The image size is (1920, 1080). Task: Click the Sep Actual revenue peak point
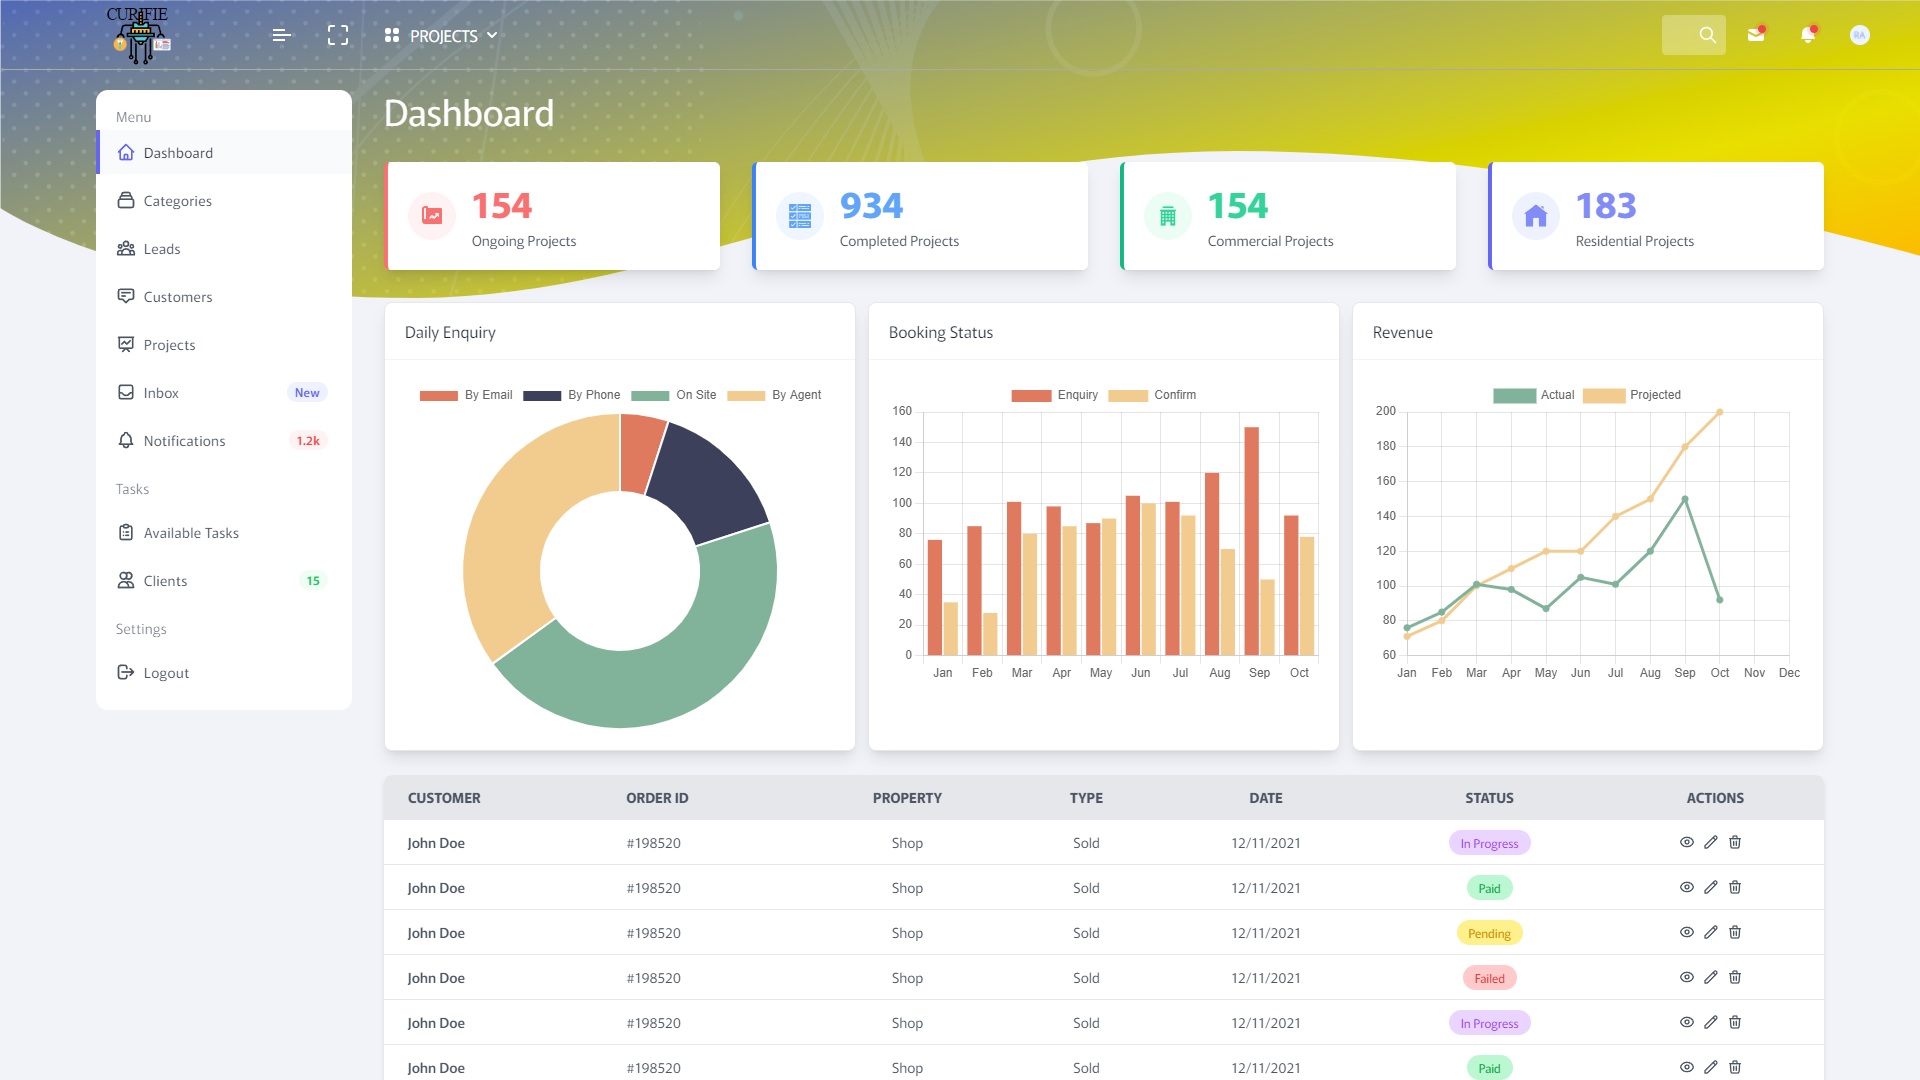[1685, 499]
